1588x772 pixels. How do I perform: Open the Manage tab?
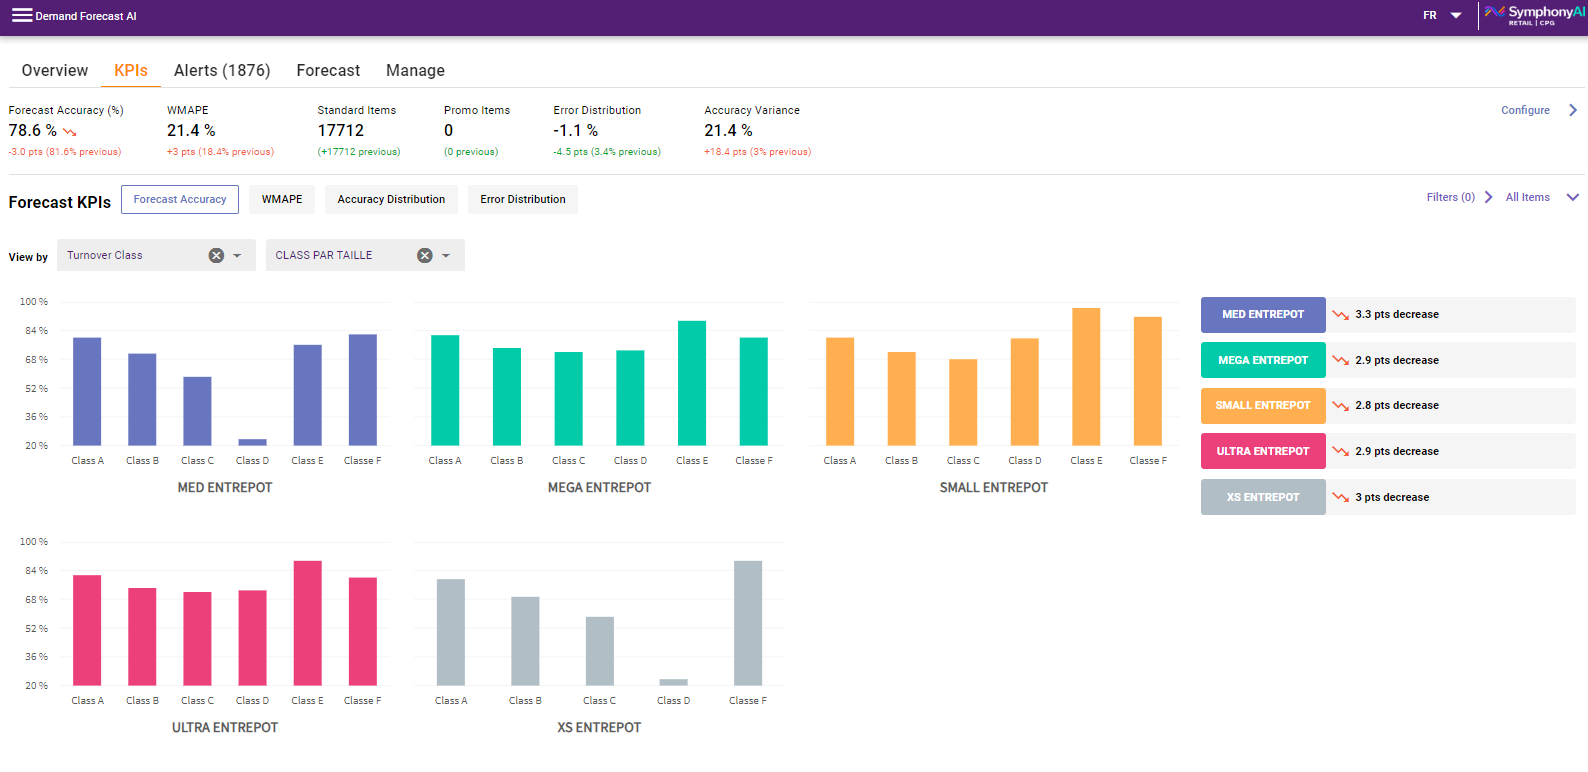[x=415, y=70]
